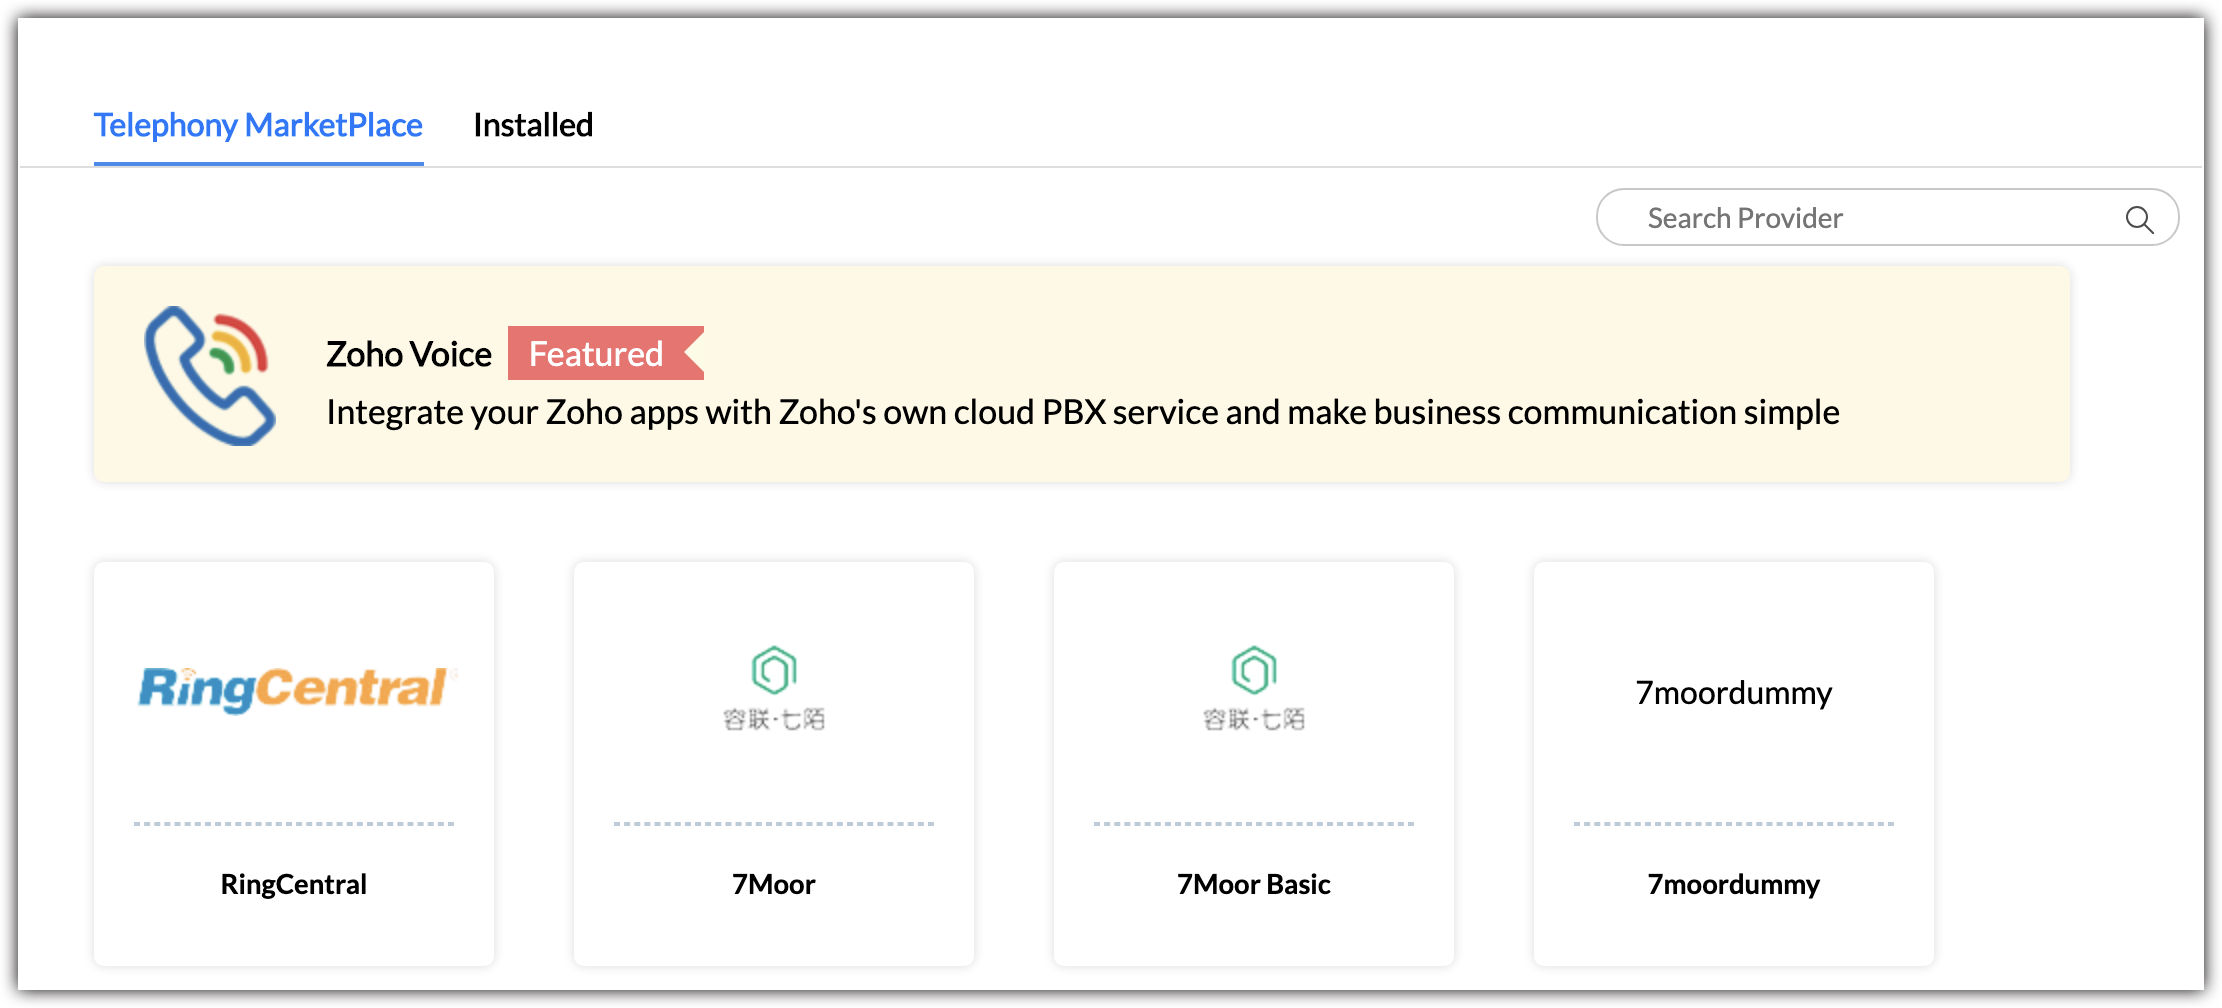Open the 7Moor provider name label
The image size is (2222, 1008).
pyautogui.click(x=773, y=884)
